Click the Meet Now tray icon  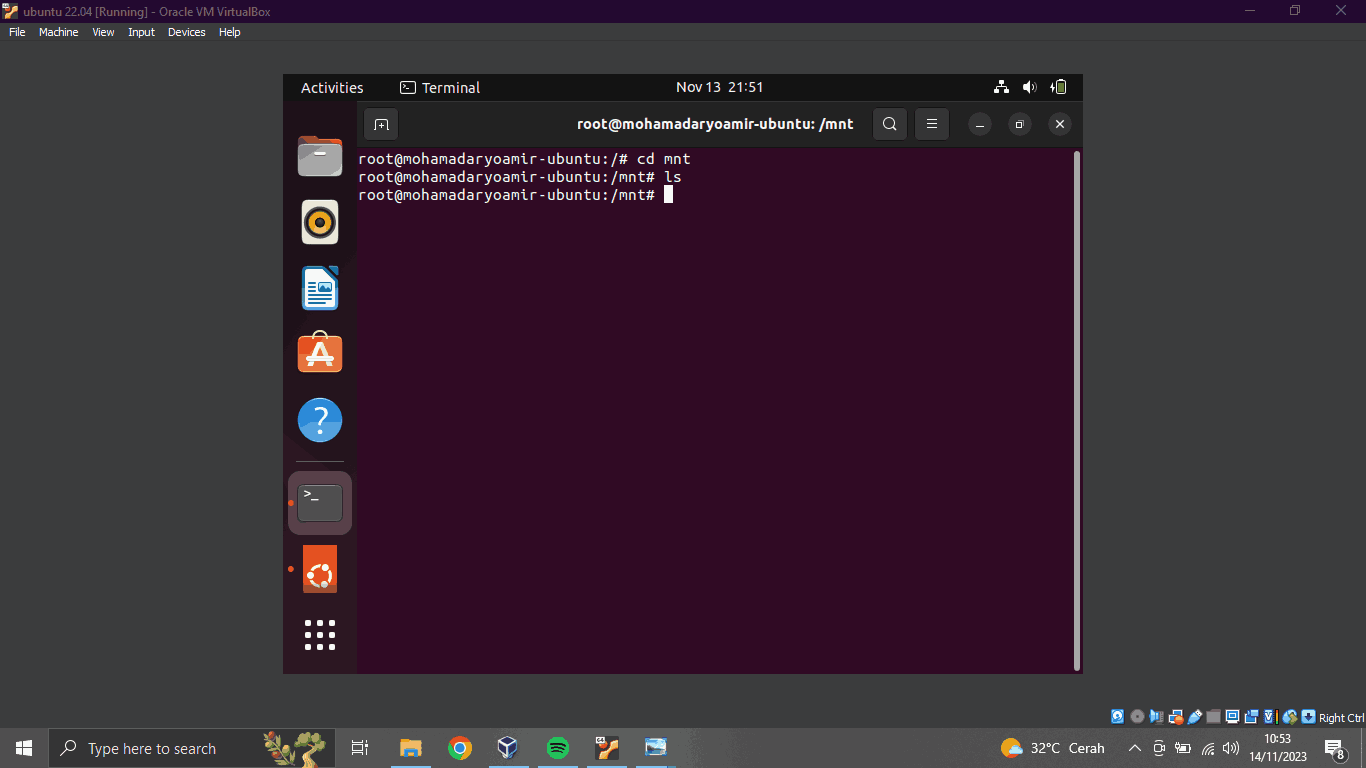pos(1159,748)
